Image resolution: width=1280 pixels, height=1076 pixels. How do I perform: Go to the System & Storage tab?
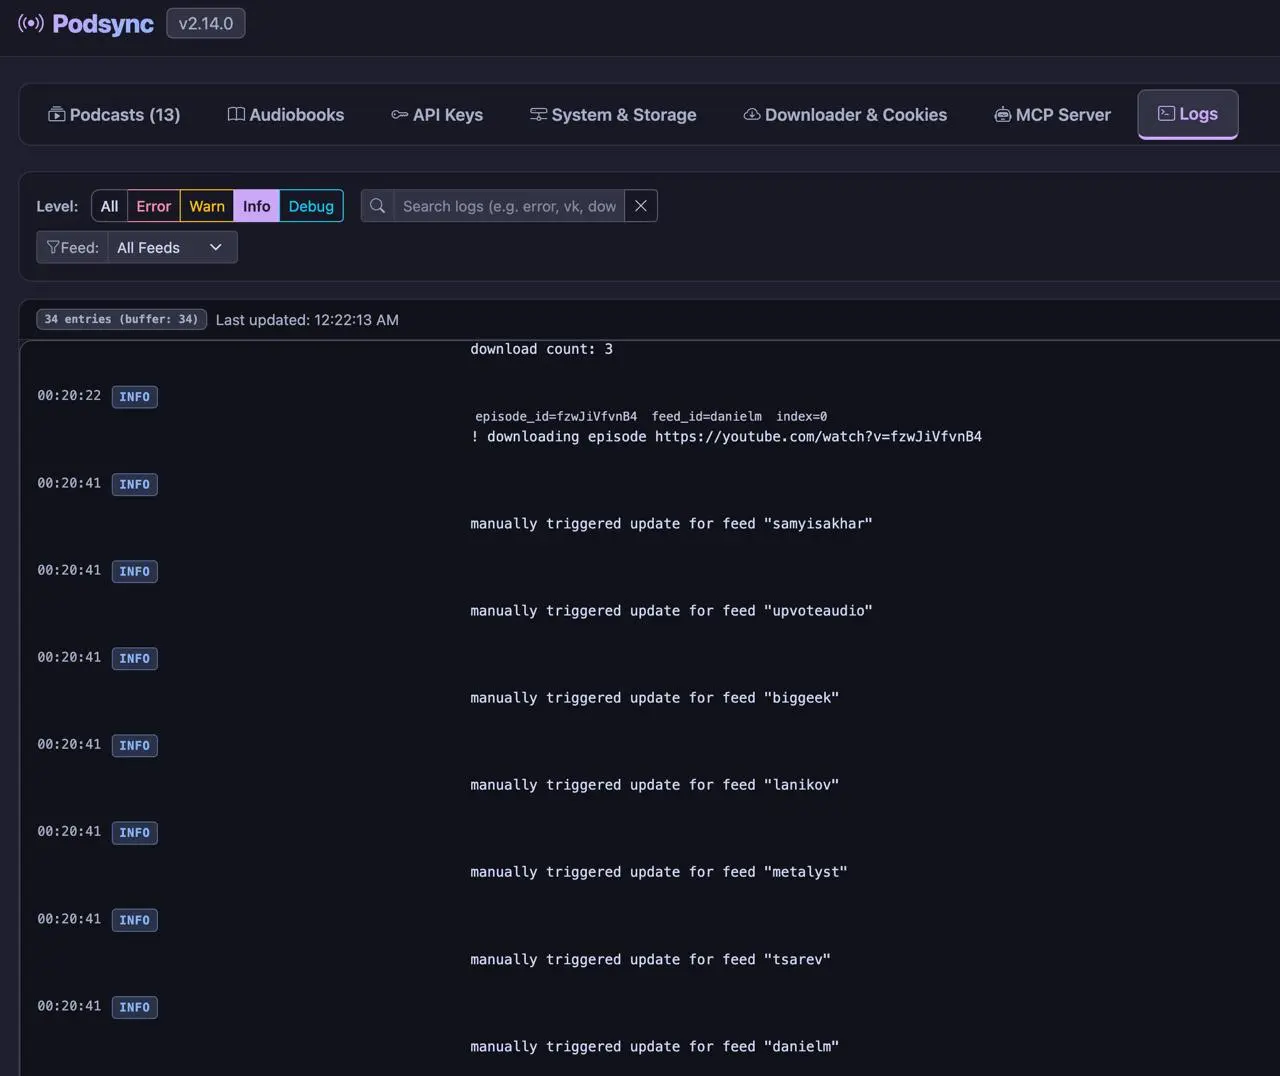pos(613,115)
